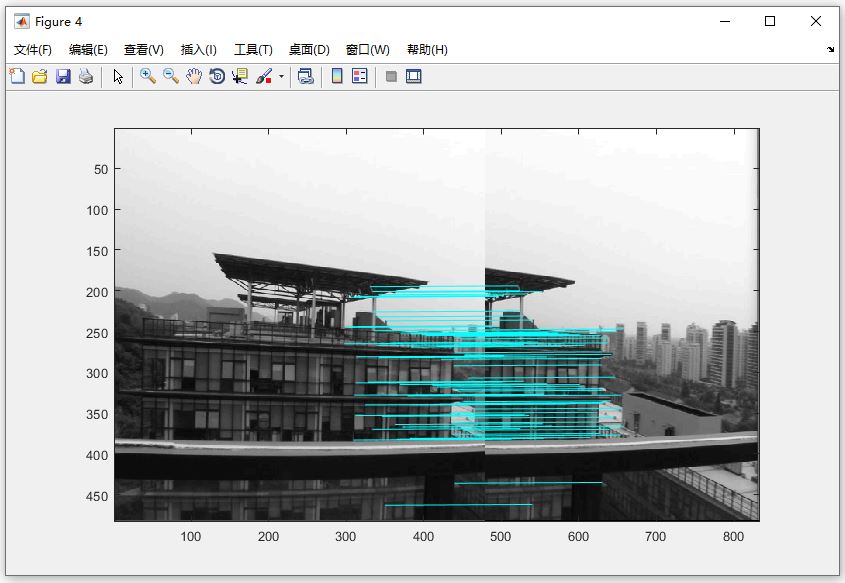Insert a colorbar
Image resolution: width=845 pixels, height=583 pixels.
(337, 77)
